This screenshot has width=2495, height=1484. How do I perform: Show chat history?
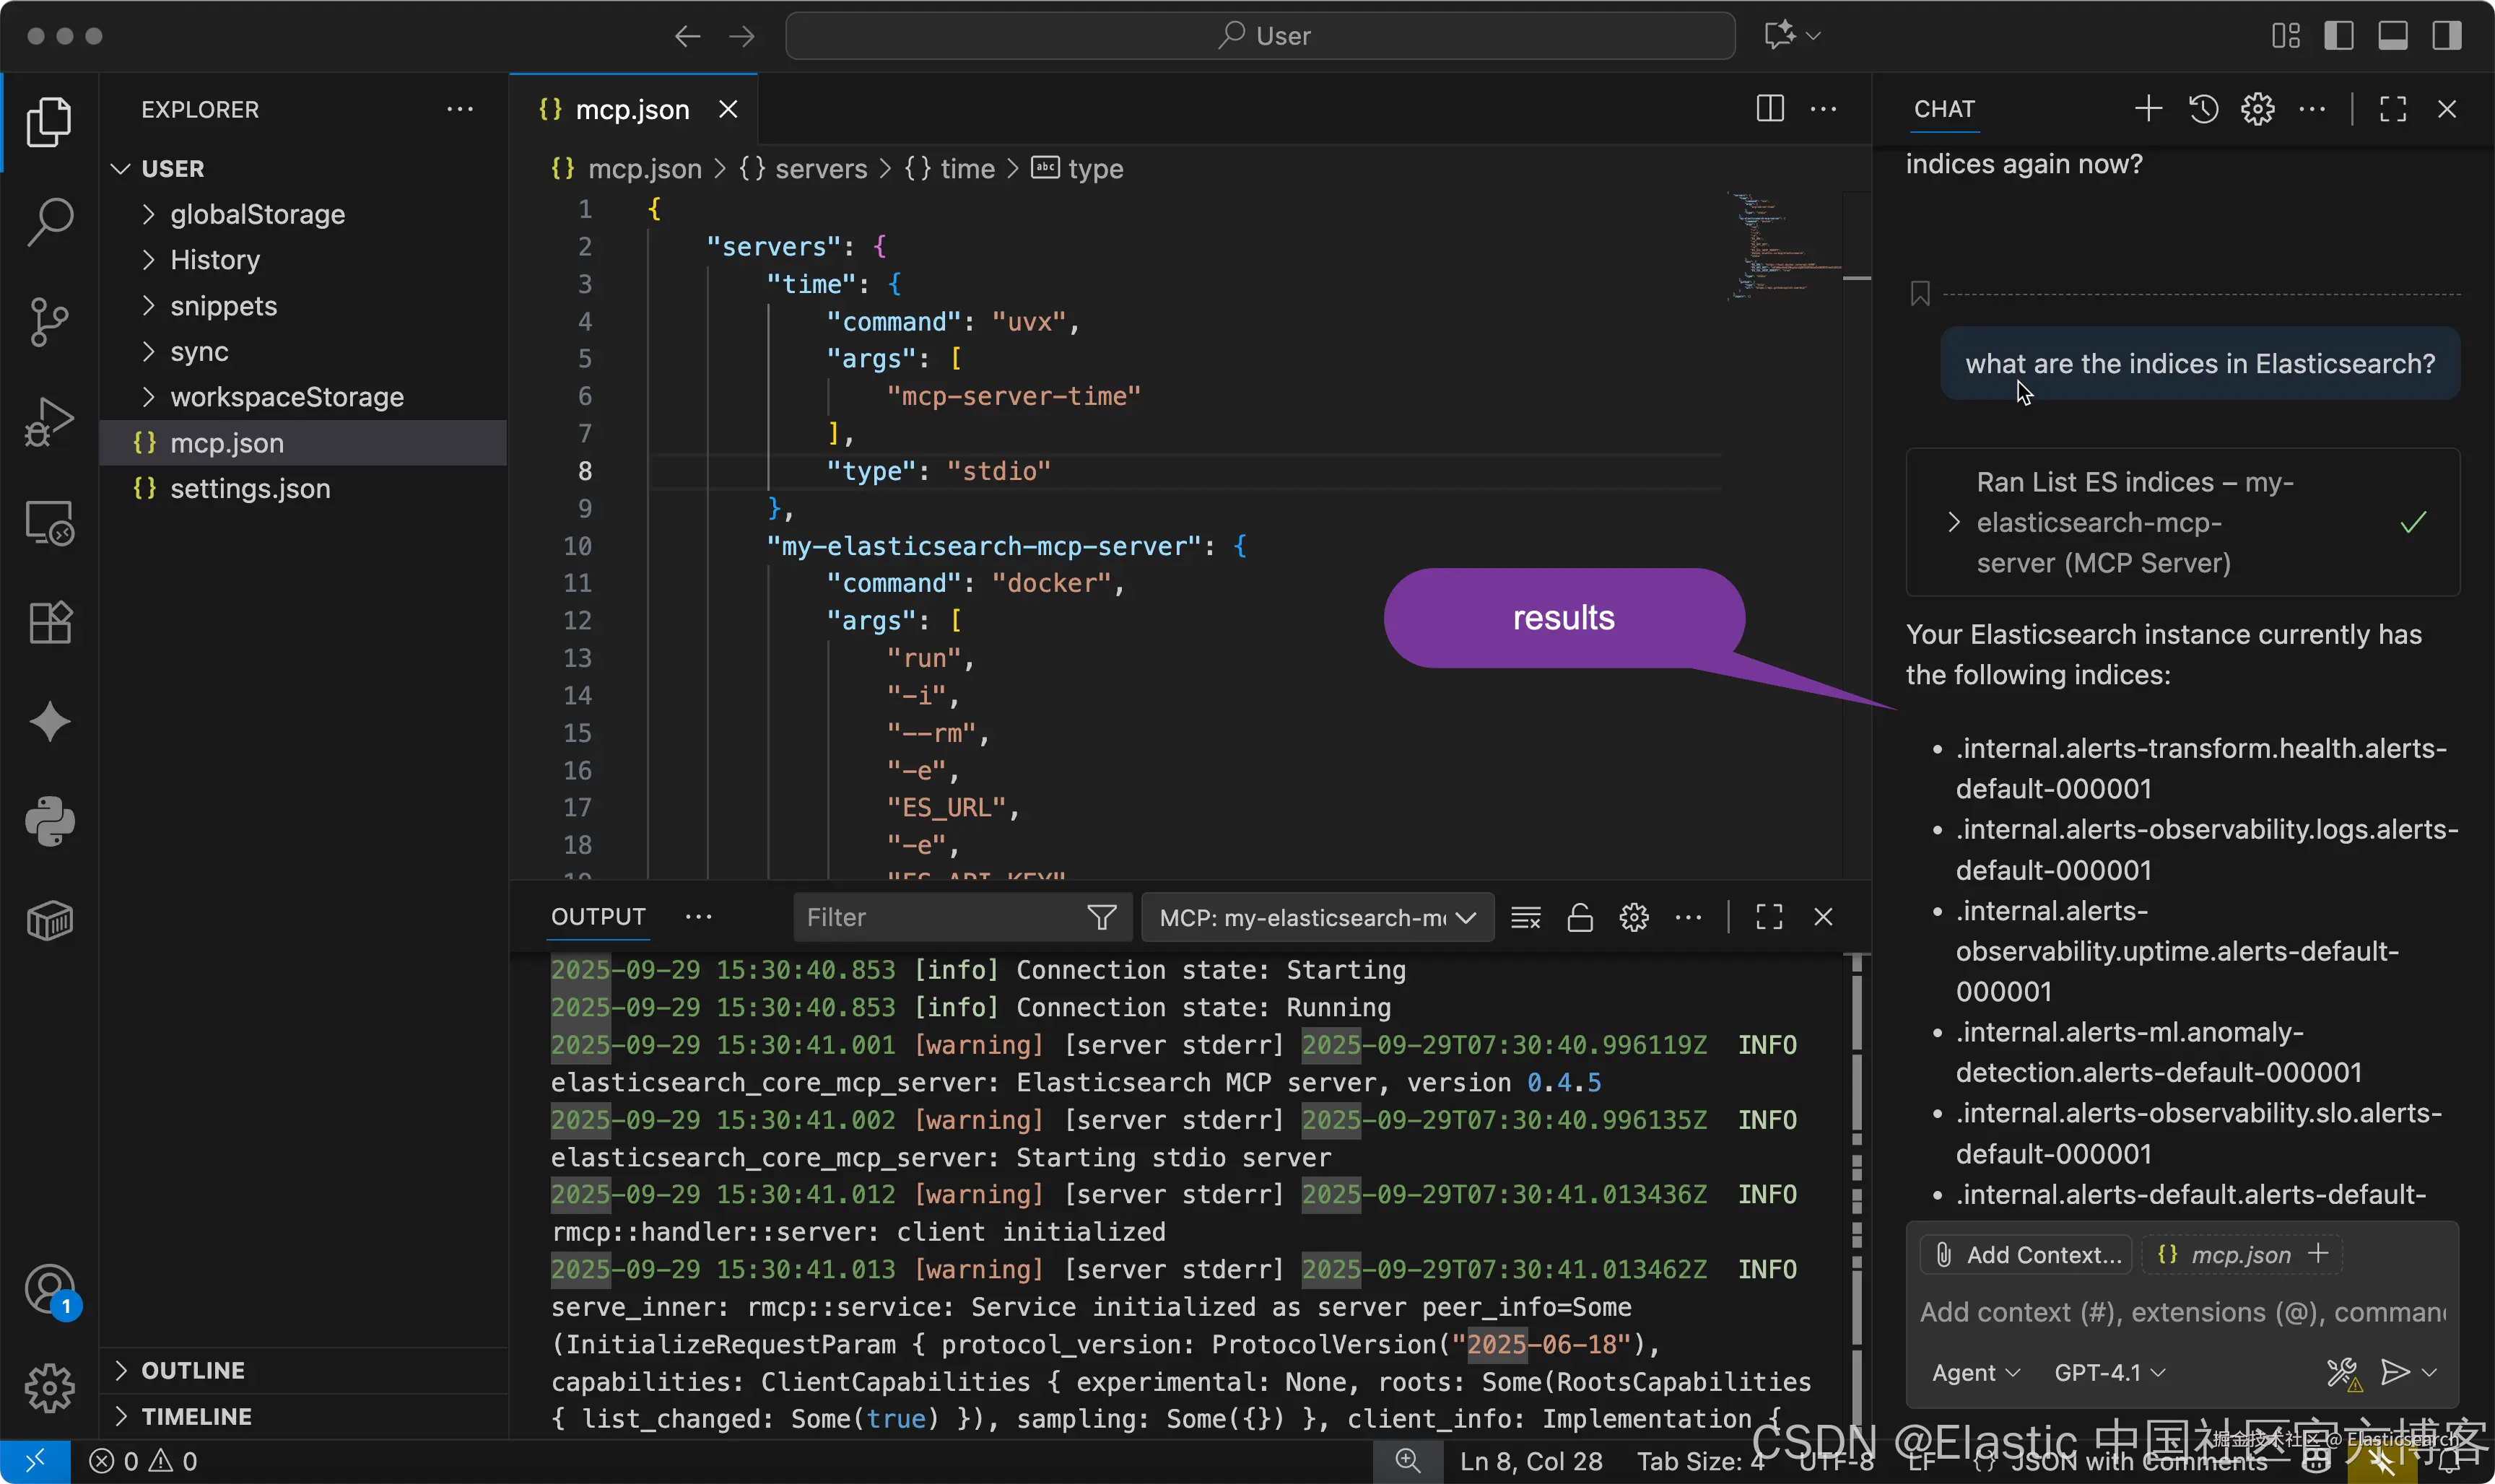point(2203,109)
